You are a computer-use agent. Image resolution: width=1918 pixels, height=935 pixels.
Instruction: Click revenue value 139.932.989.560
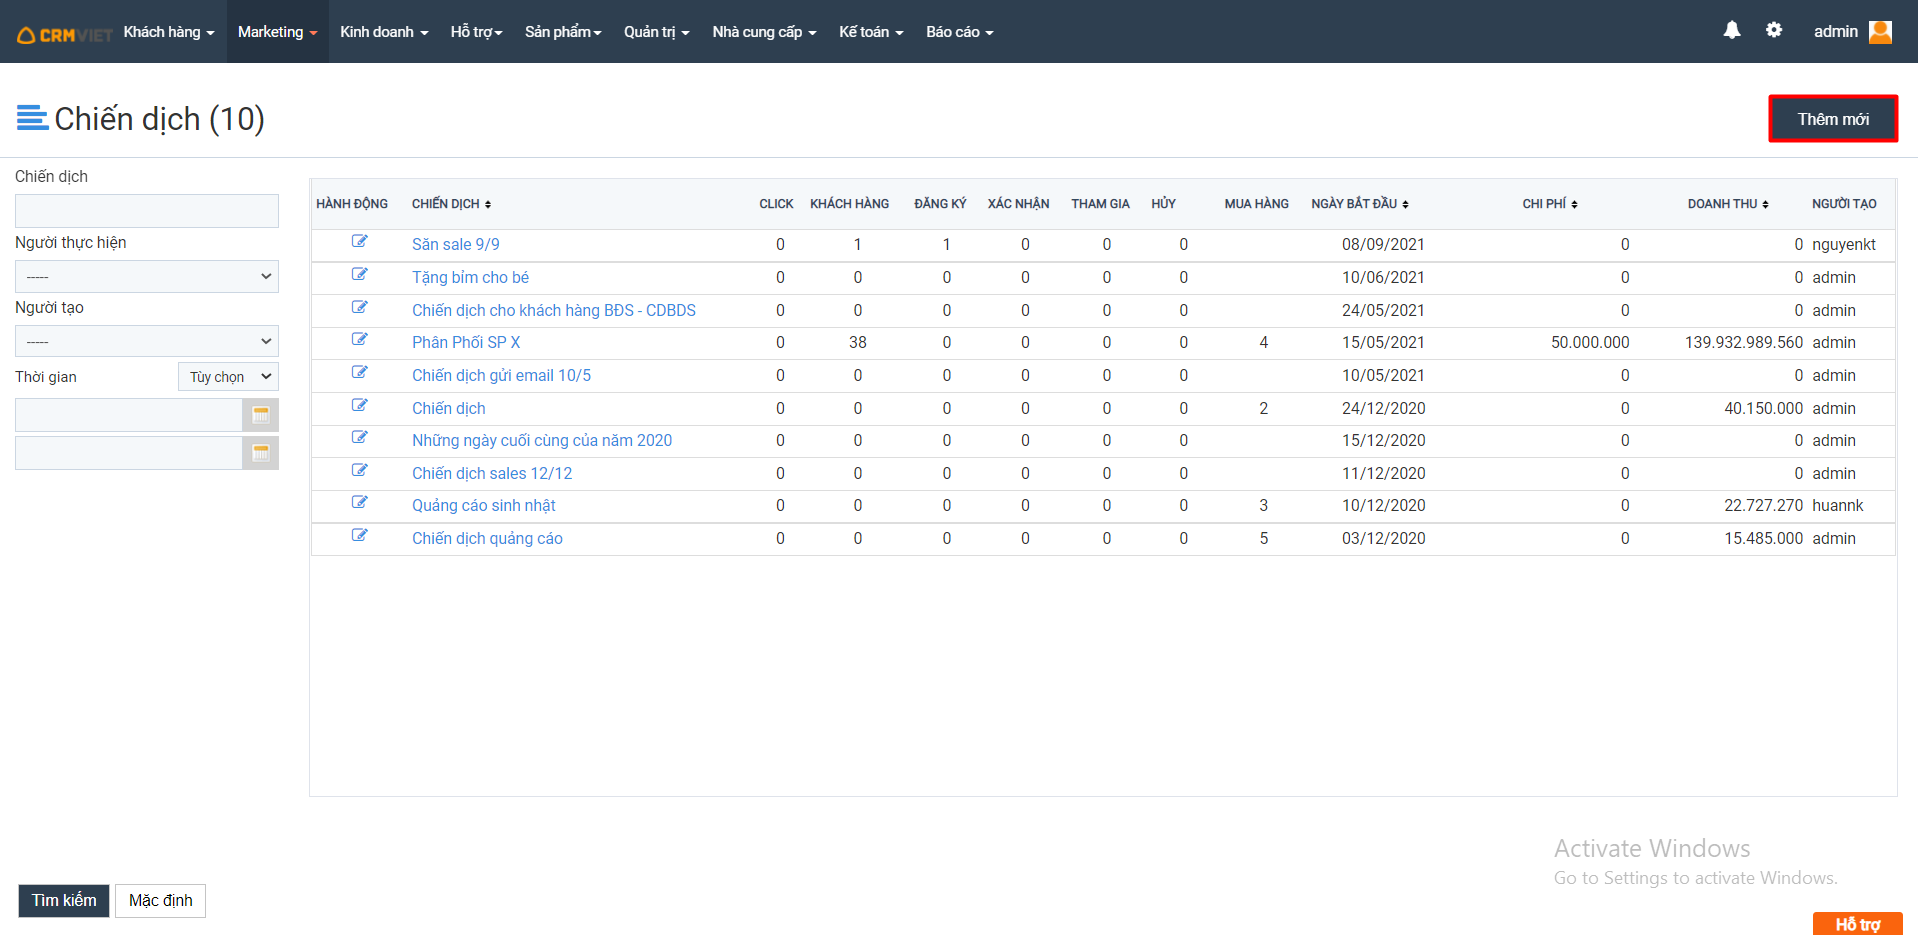1744,342
